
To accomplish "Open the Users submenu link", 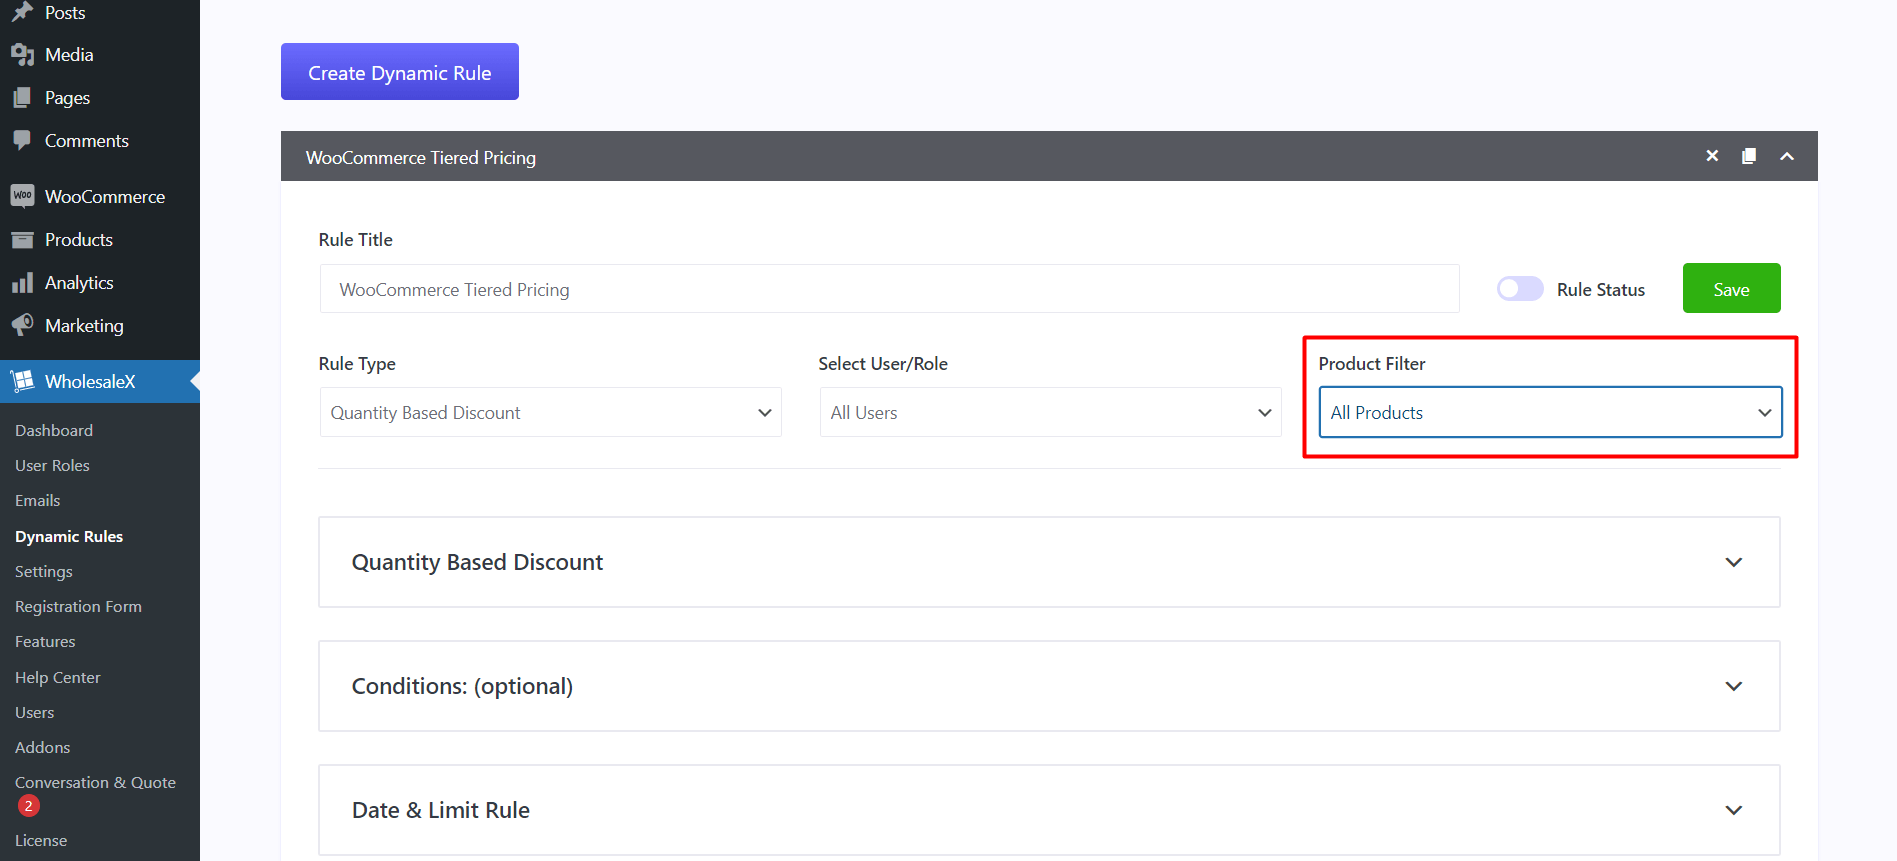I will [x=35, y=712].
